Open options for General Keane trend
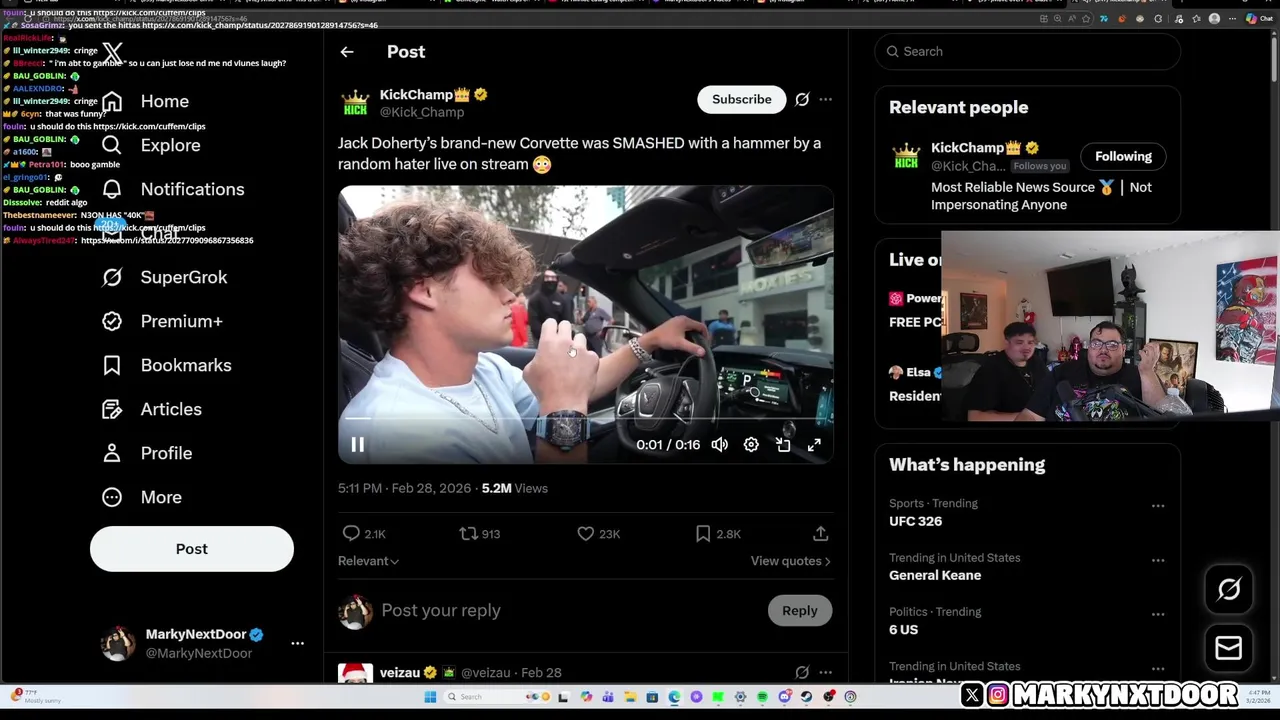The height and width of the screenshot is (720, 1280). [x=1158, y=560]
